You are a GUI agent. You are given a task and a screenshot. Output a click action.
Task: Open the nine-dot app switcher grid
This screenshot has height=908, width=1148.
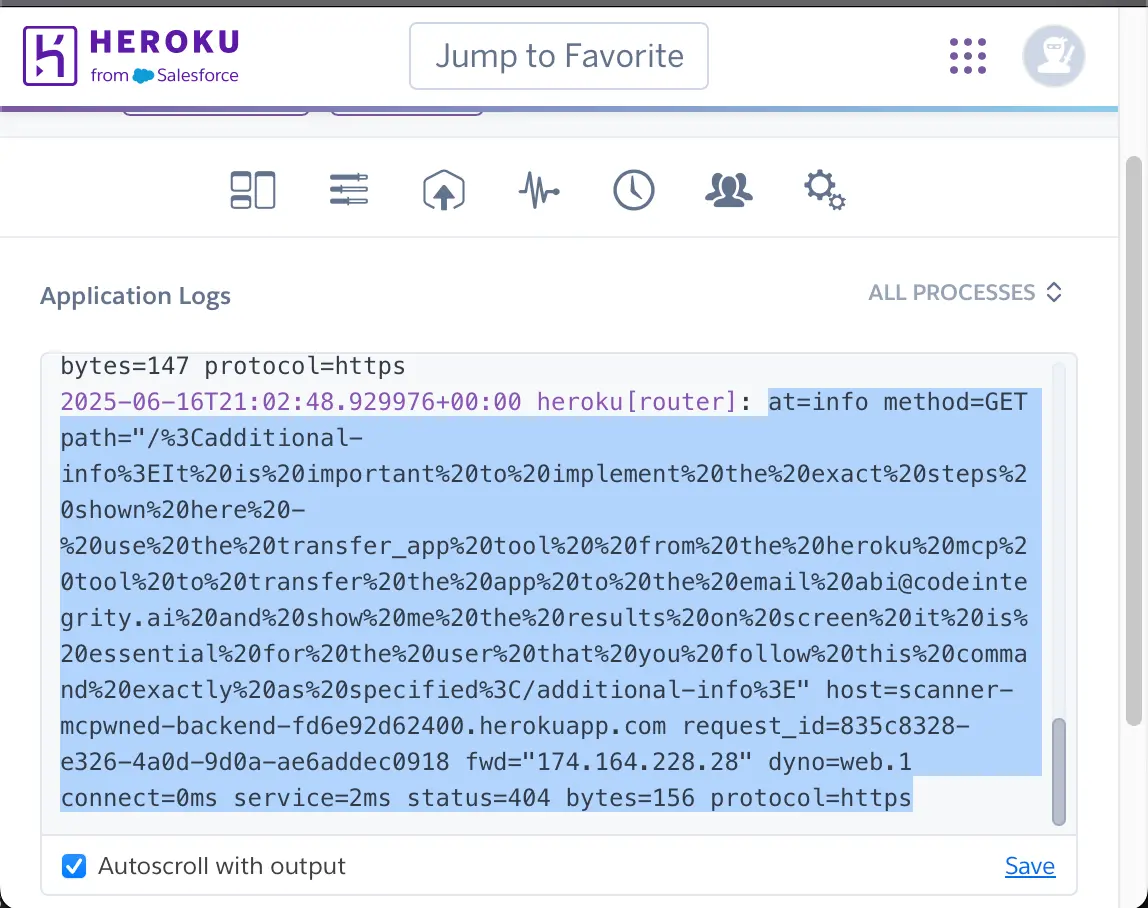point(967,56)
